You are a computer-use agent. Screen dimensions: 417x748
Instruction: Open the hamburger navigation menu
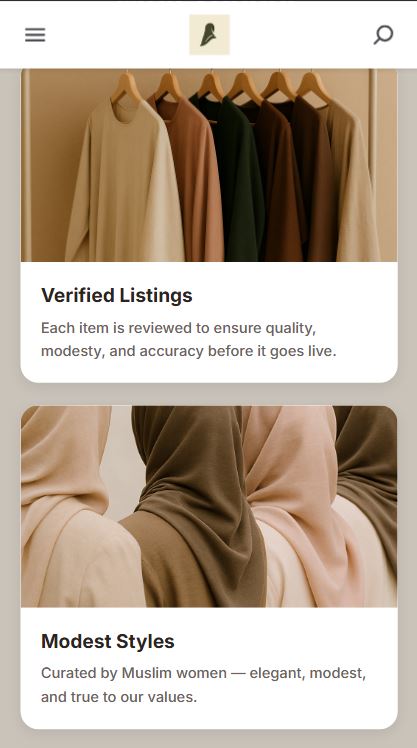coord(35,35)
